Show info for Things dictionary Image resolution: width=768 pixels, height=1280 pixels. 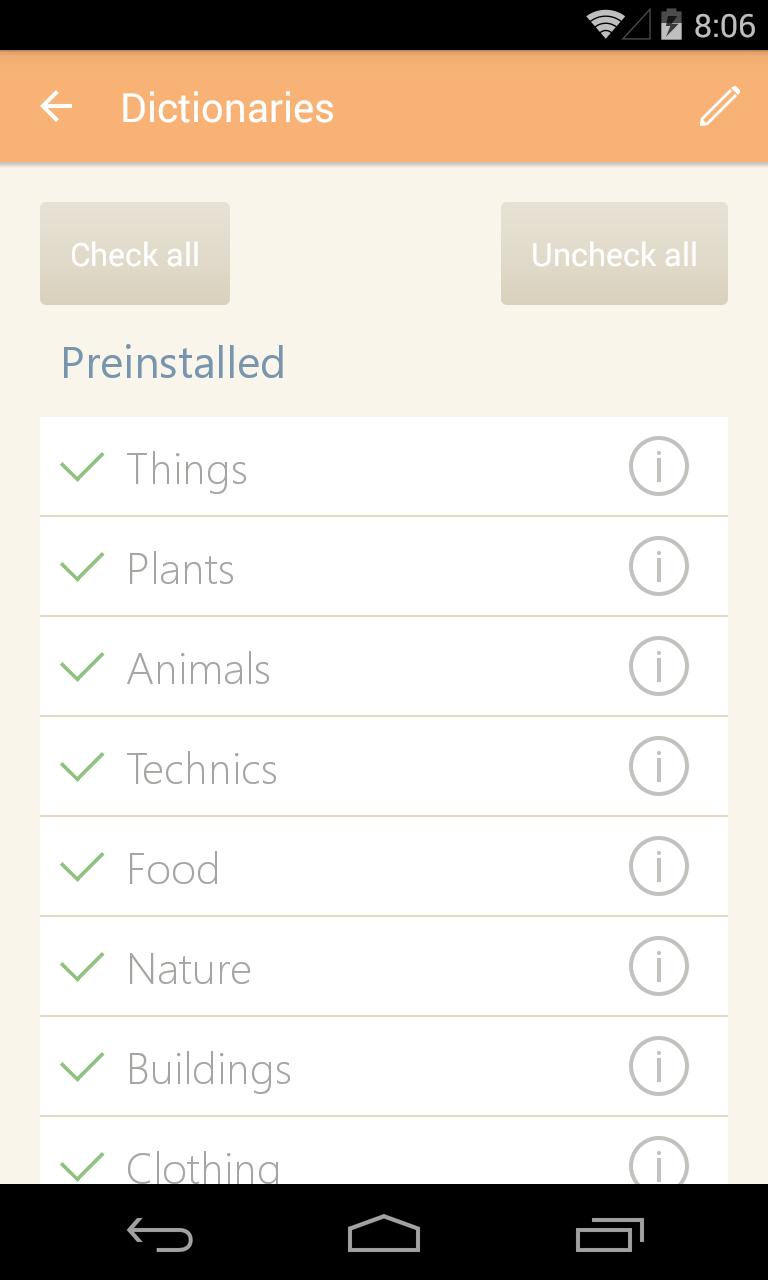point(658,466)
